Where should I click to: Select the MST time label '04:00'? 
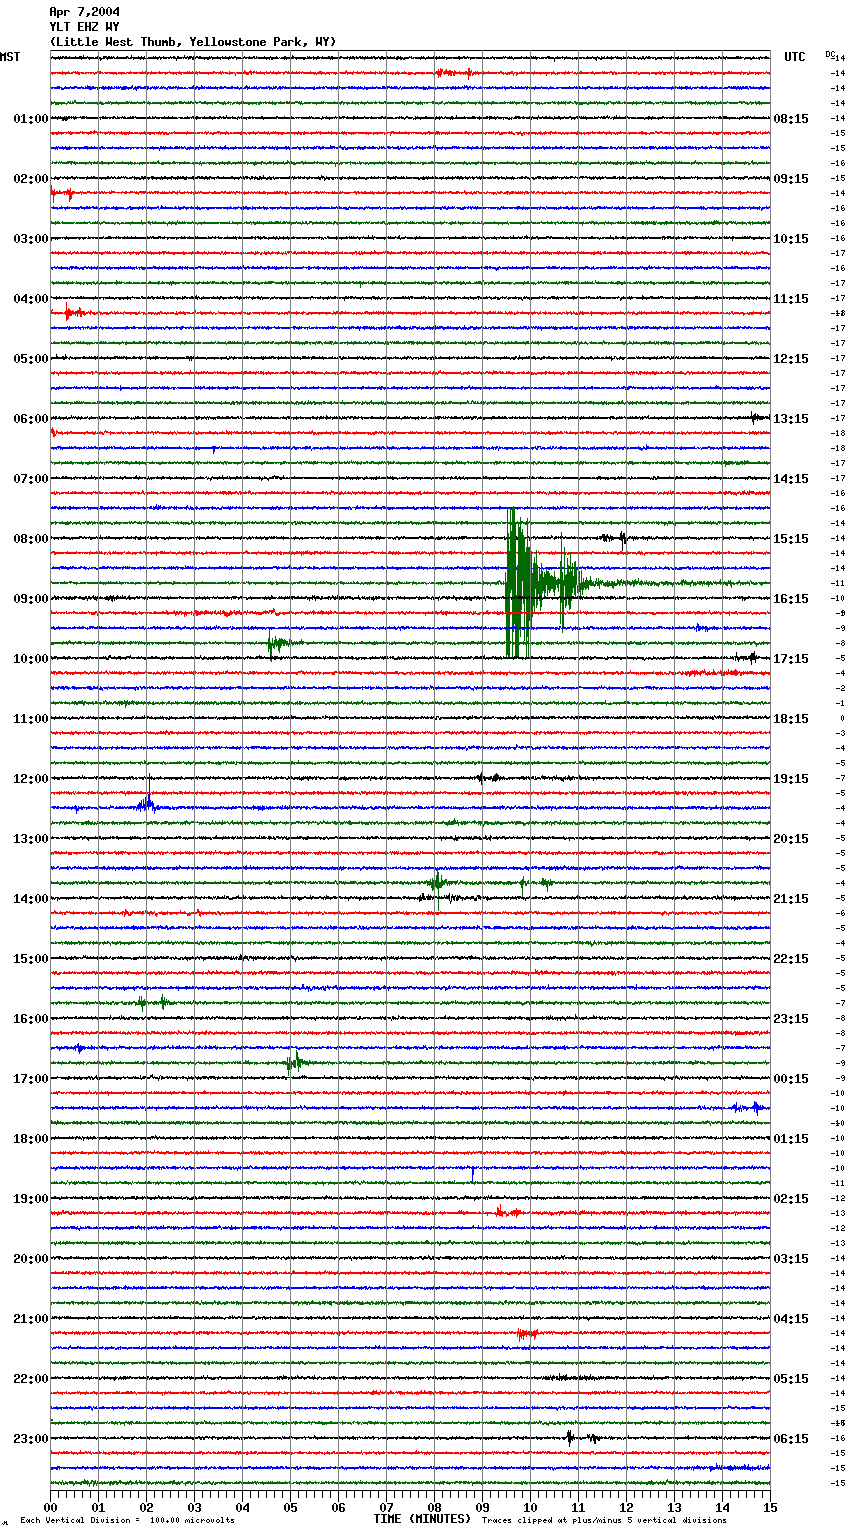pos(31,299)
